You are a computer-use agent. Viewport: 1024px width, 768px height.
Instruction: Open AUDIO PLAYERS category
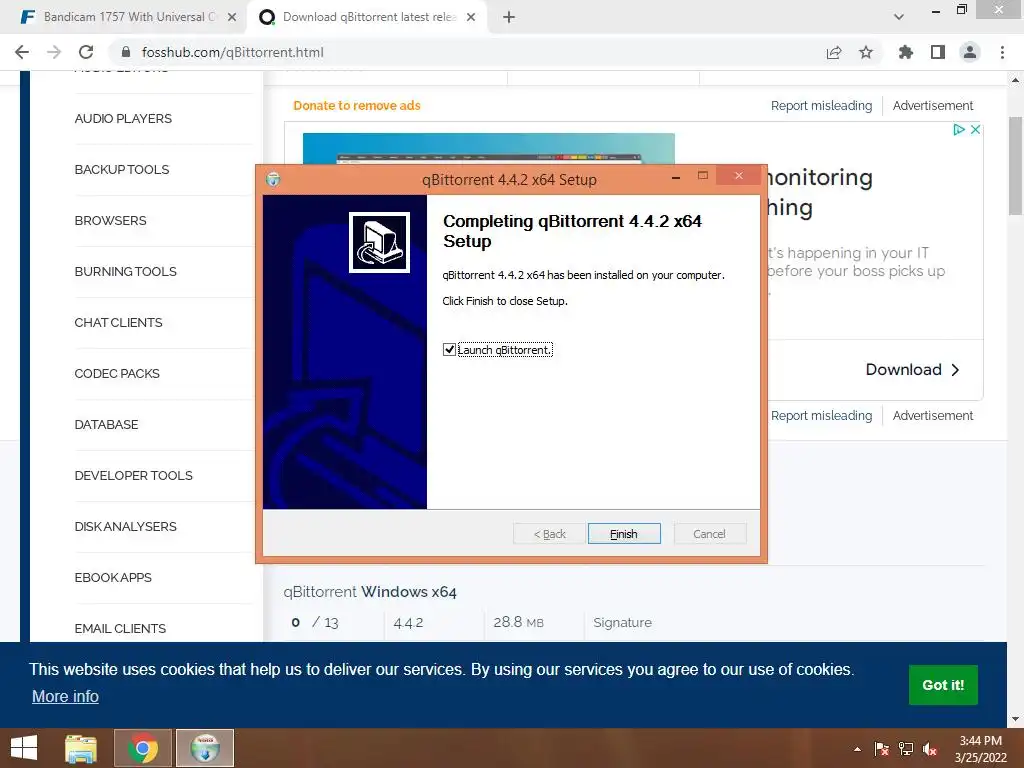tap(123, 119)
